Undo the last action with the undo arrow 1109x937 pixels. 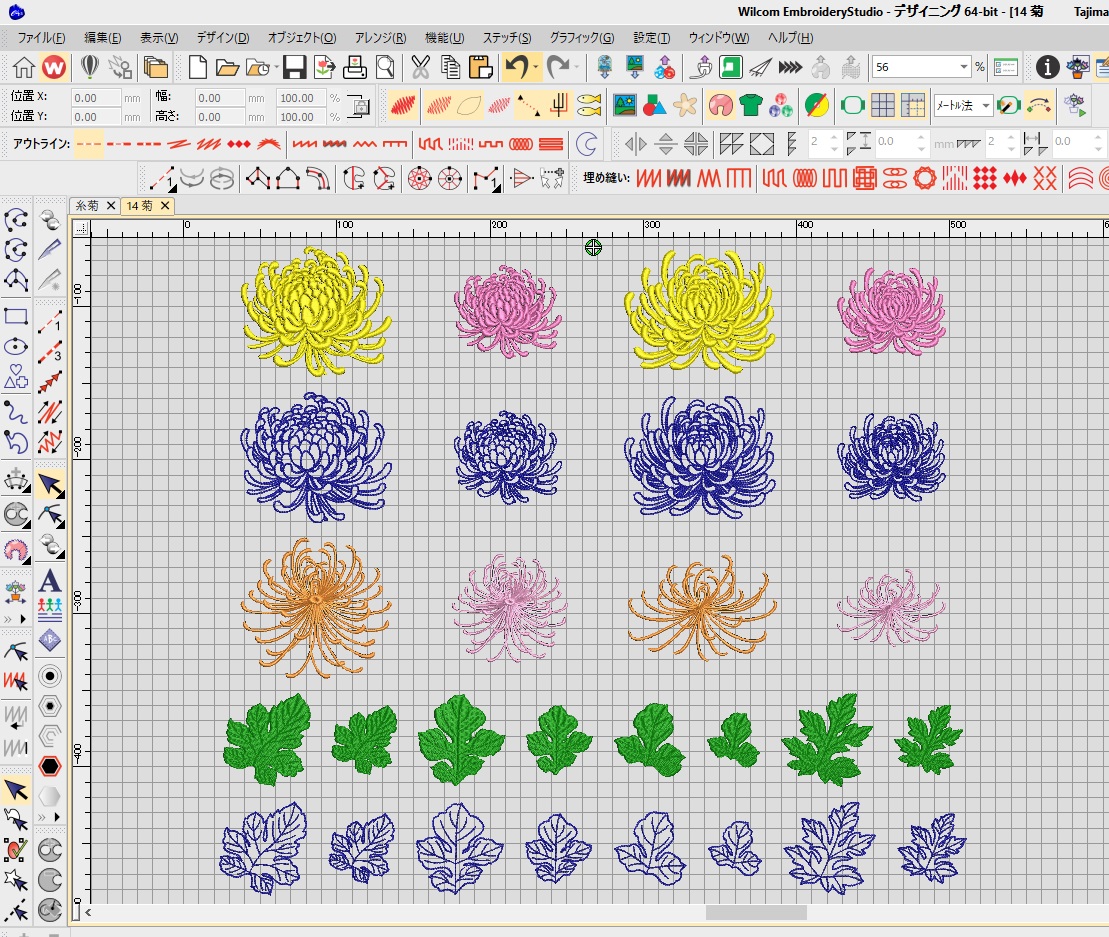(x=516, y=67)
